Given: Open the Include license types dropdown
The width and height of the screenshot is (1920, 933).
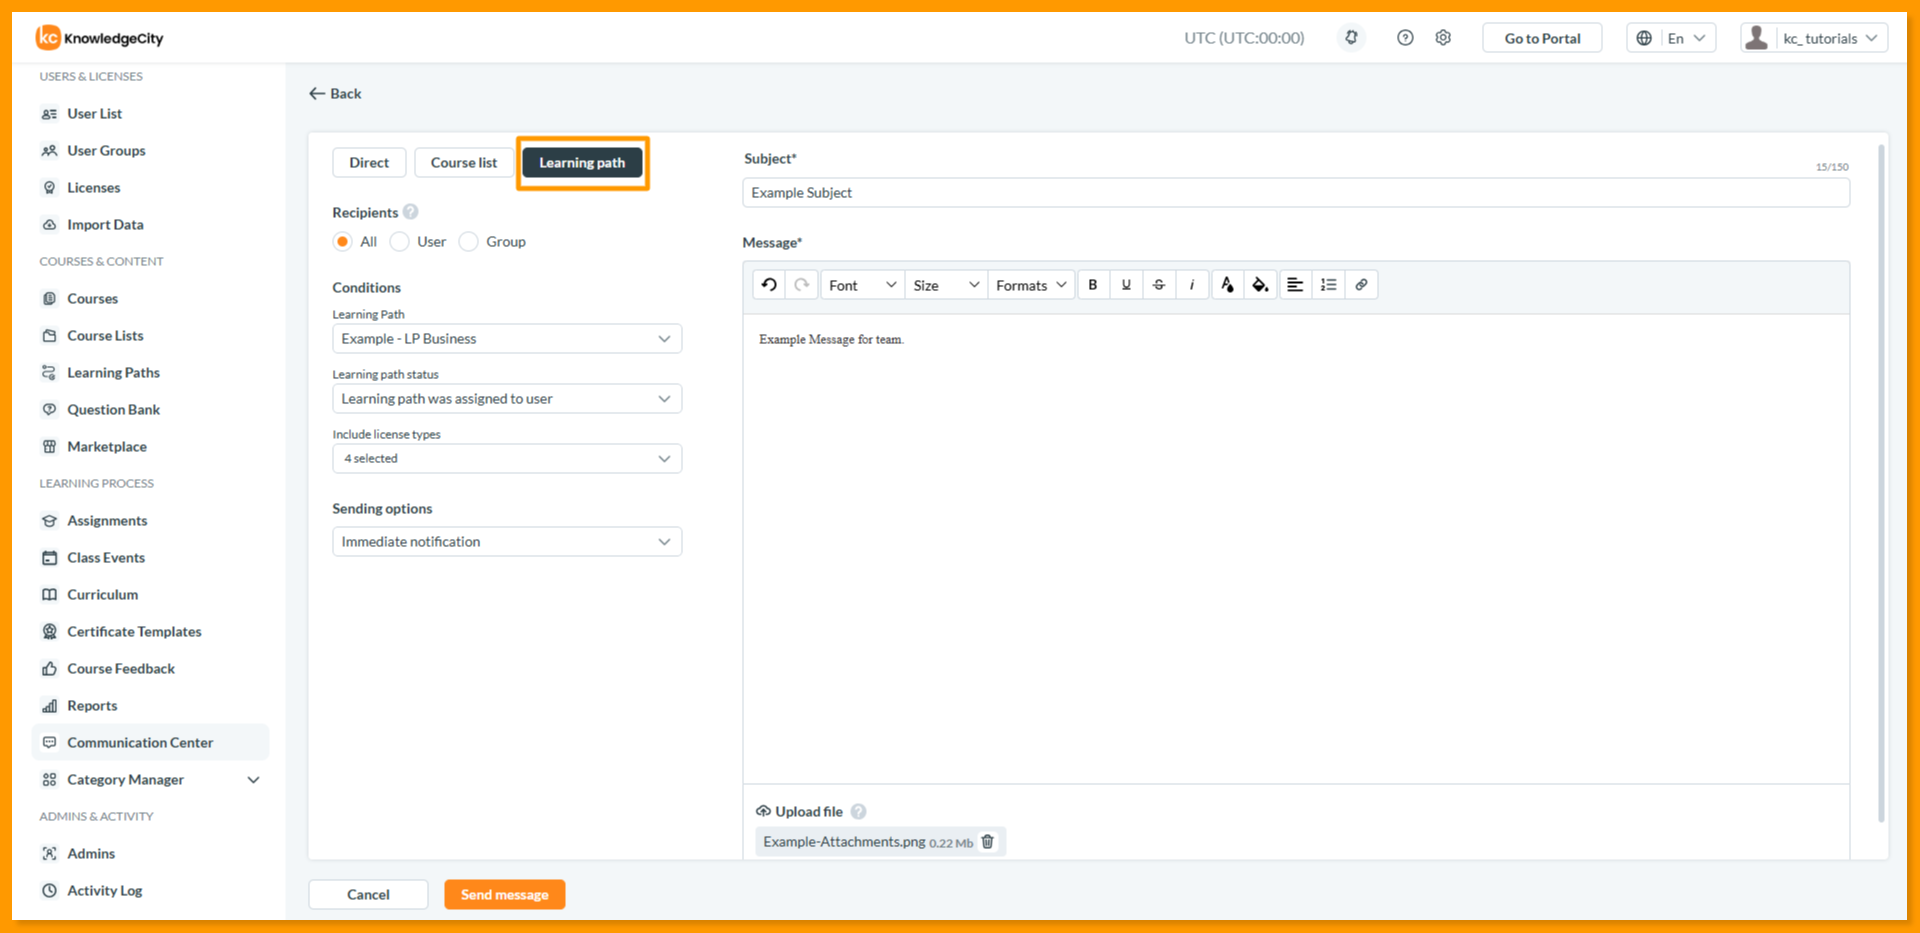Looking at the screenshot, I should 507,459.
